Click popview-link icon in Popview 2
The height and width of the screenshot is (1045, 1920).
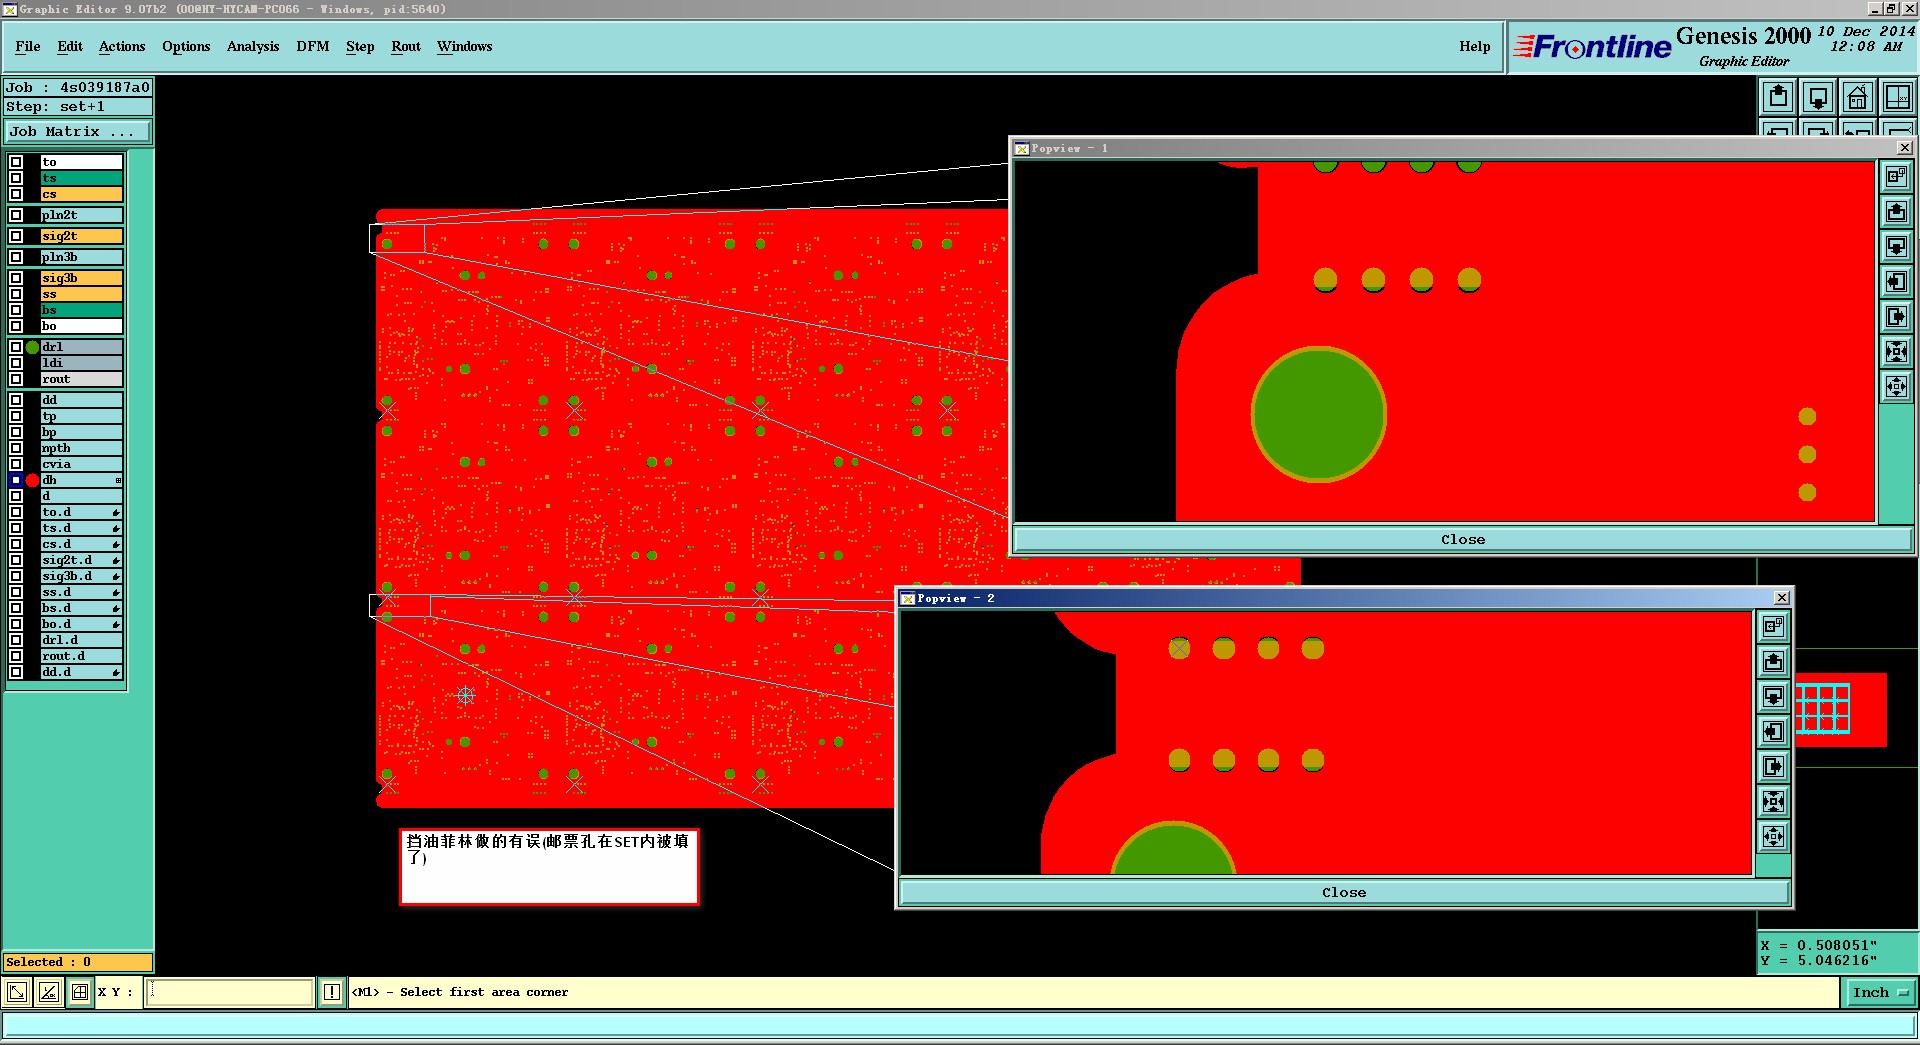(1773, 627)
